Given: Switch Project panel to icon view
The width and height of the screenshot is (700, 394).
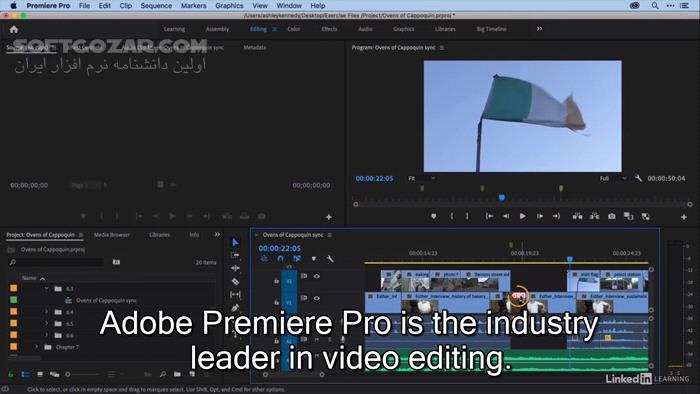Looking at the screenshot, I should pos(40,374).
